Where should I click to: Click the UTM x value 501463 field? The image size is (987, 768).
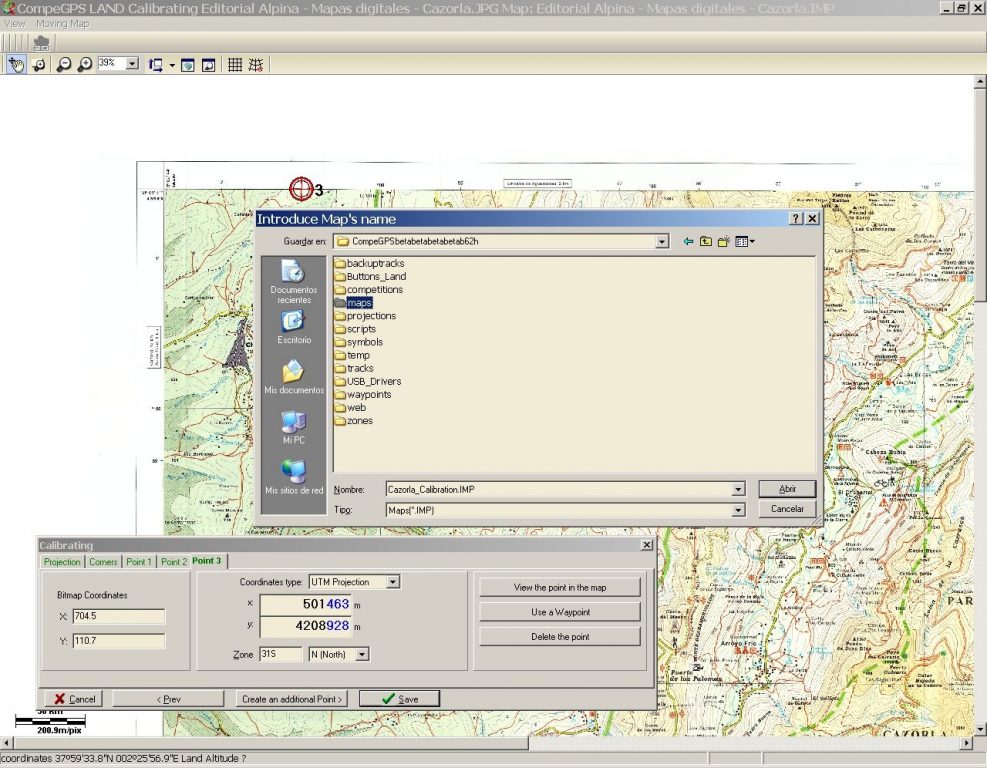click(305, 604)
